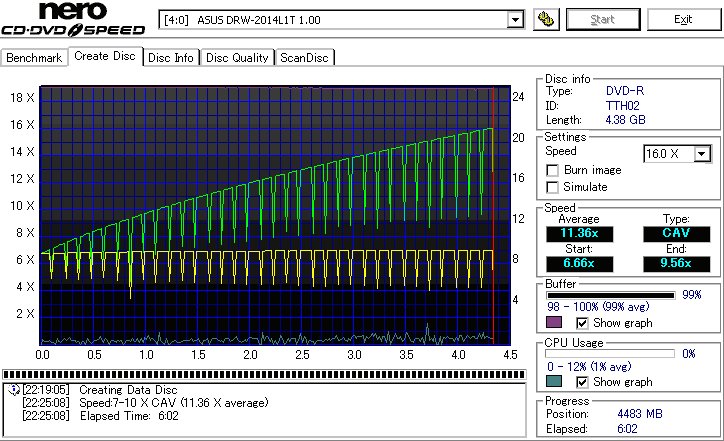Uncheck Show graph under Buffer
This screenshot has height=441, width=724.
coord(583,323)
